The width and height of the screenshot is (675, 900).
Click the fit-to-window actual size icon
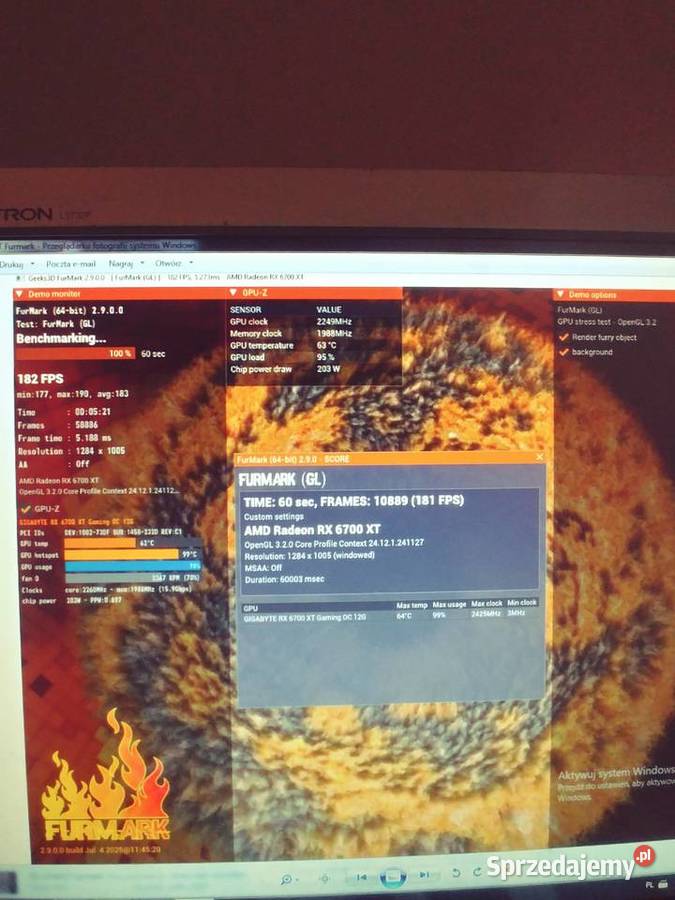coord(324,877)
